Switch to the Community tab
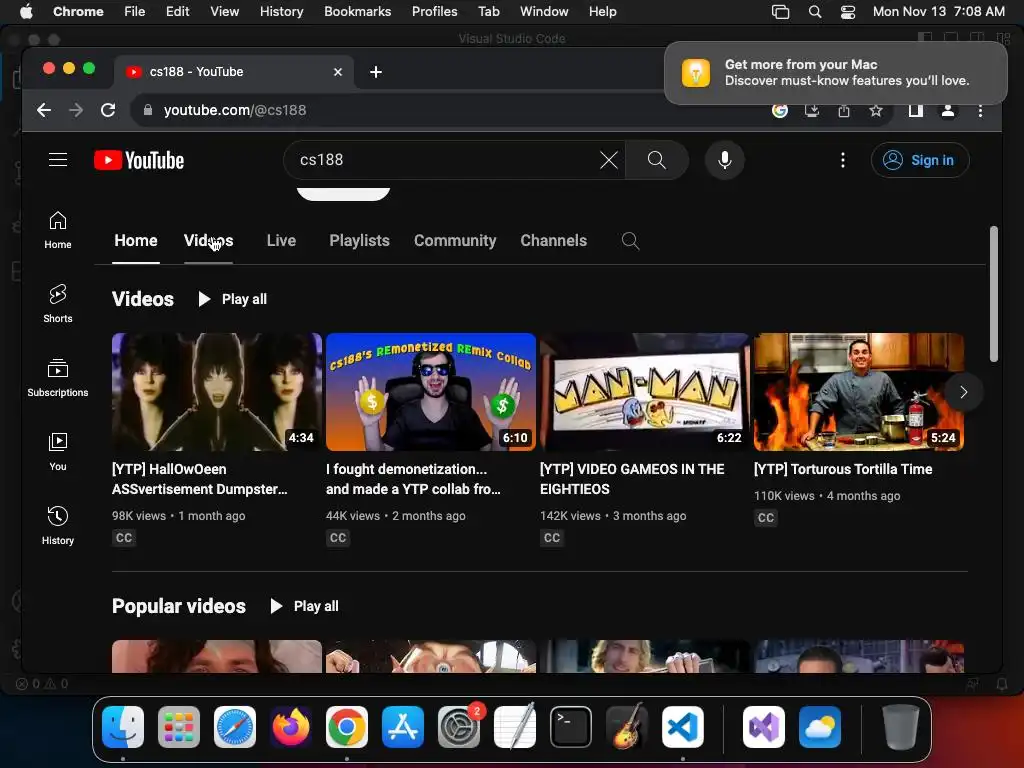 click(x=455, y=240)
